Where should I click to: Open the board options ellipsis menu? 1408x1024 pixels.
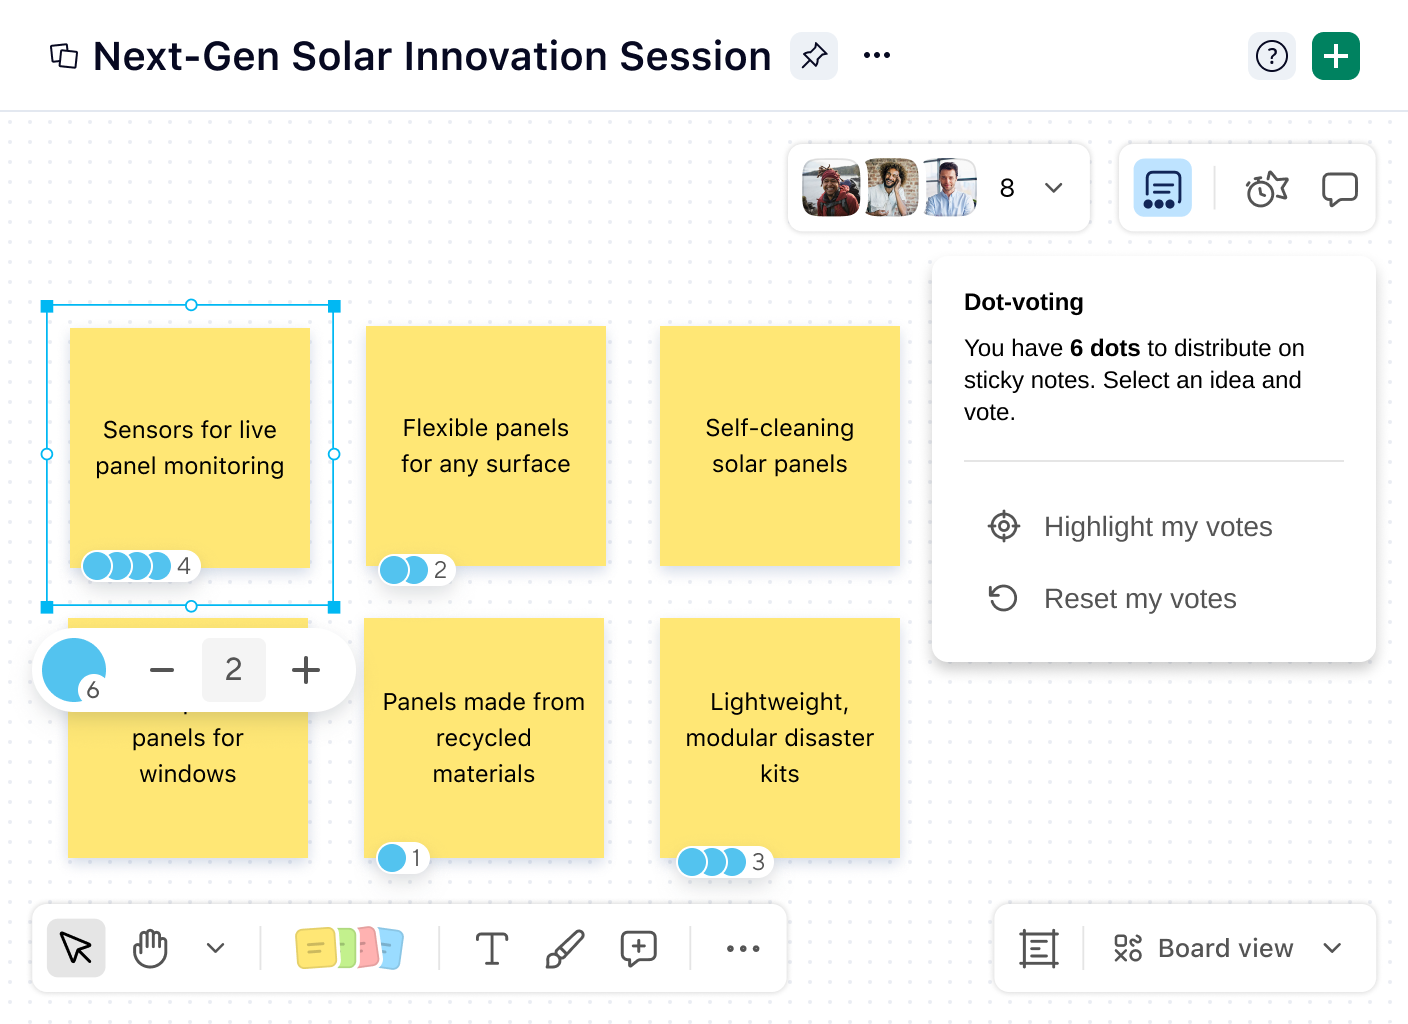pos(877,56)
